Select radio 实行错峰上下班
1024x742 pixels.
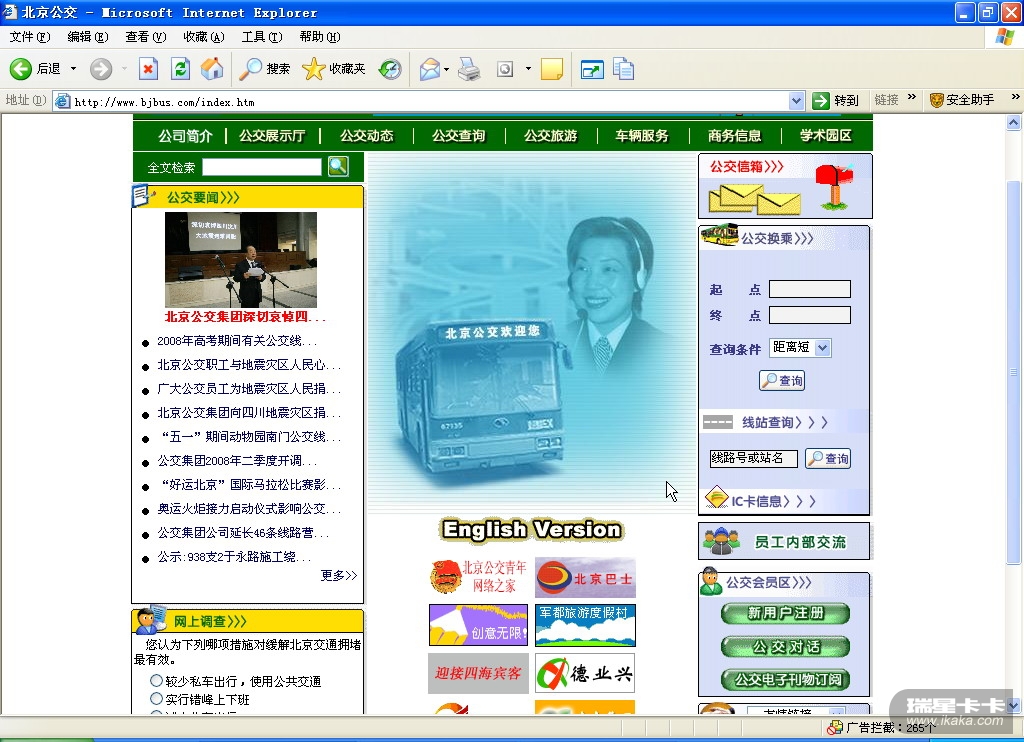[156, 699]
